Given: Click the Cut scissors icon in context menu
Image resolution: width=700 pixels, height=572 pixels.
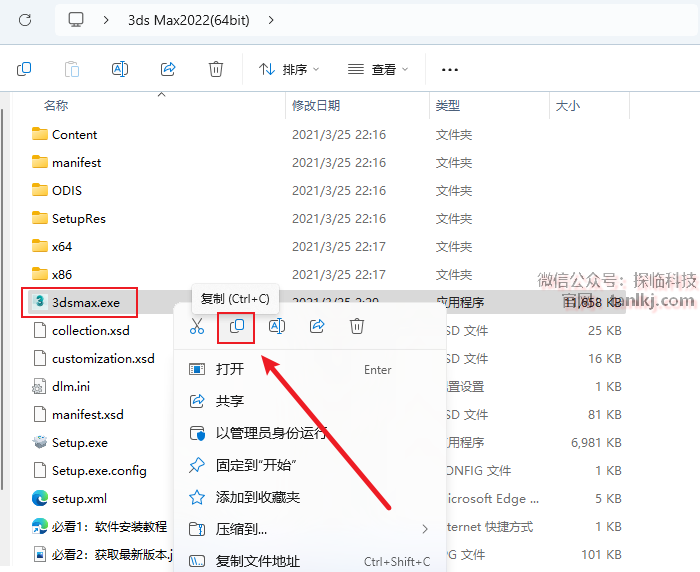Looking at the screenshot, I should tap(197, 326).
